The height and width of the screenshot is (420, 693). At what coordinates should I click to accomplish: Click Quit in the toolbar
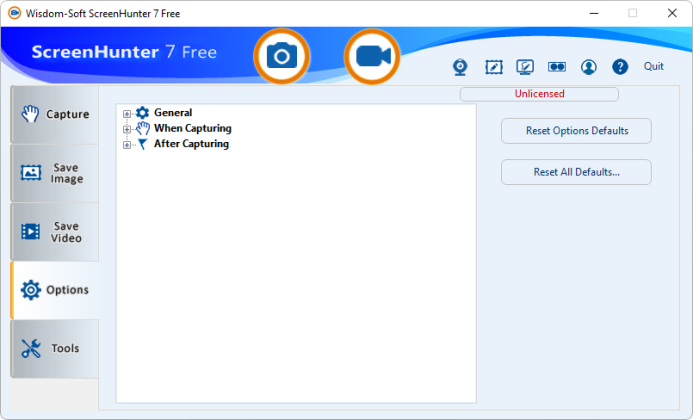tap(653, 66)
